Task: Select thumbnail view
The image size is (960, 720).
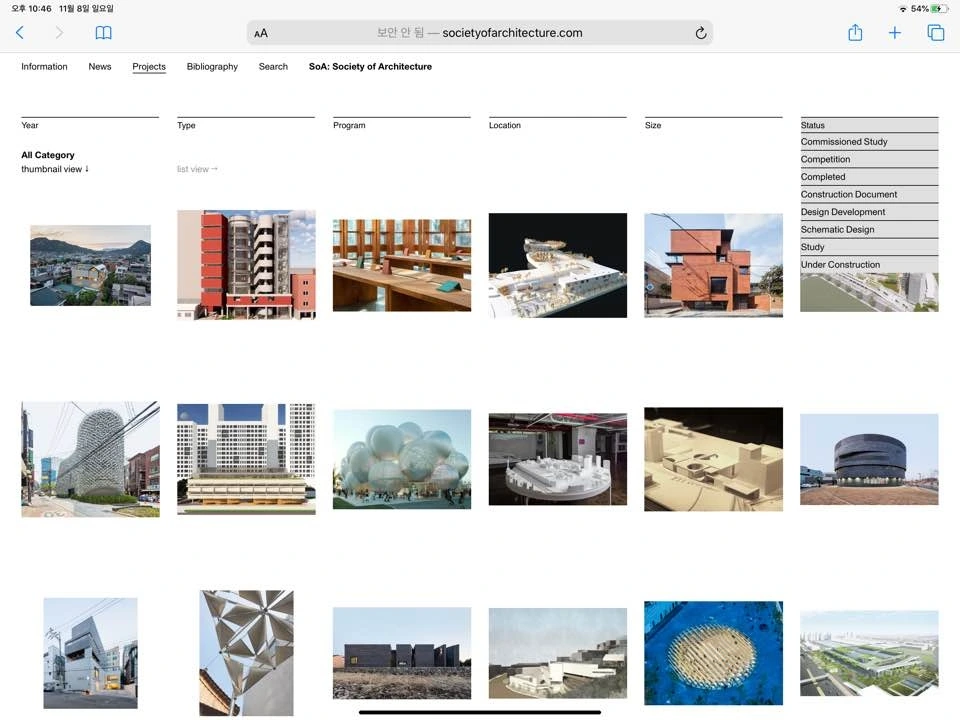Action: tap(55, 169)
